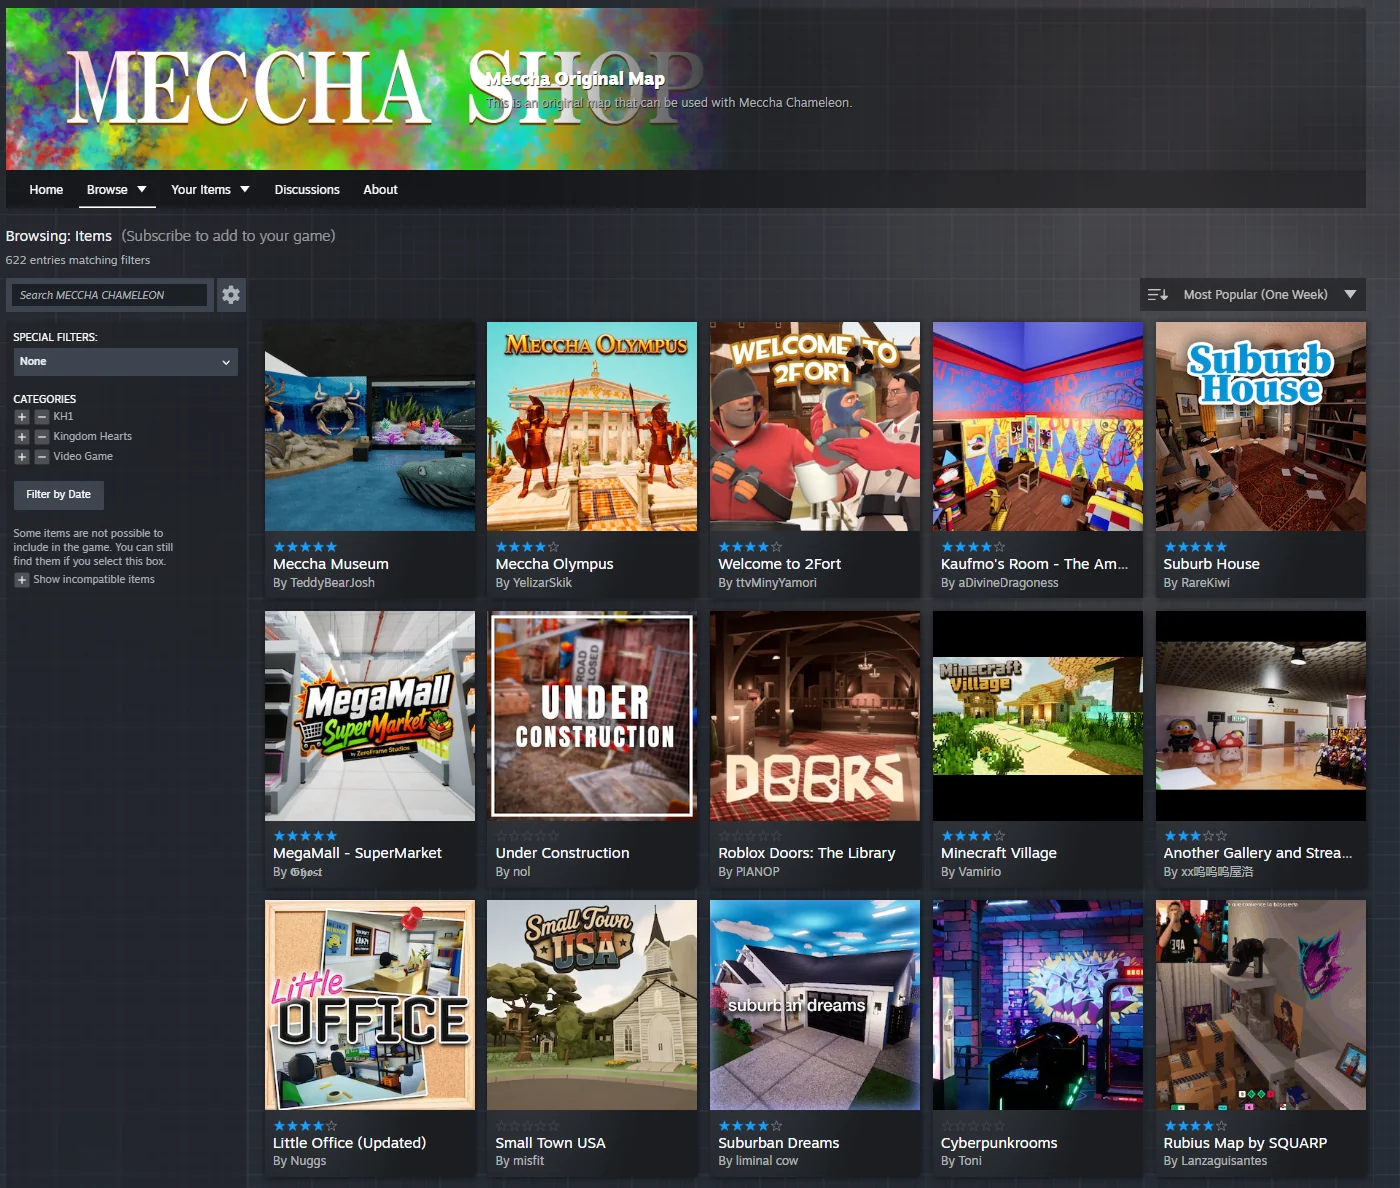This screenshot has width=1400, height=1188.
Task: Focus the Search MECCHA CHAMELEON field
Action: (110, 295)
